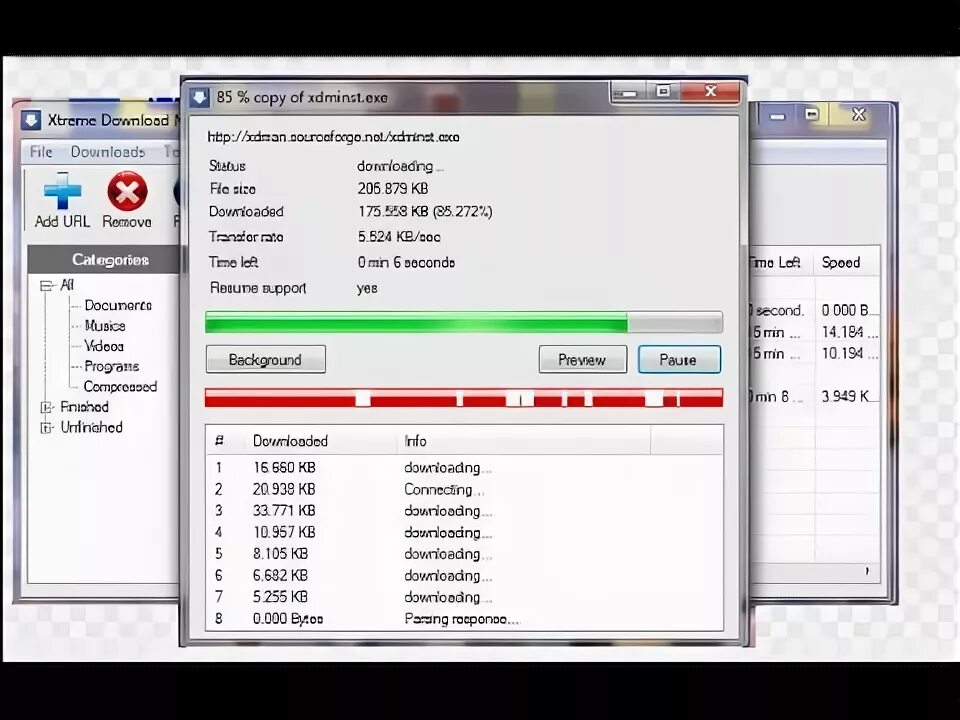Expand the Finished tree node
This screenshot has height=720, width=960.
click(x=46, y=407)
